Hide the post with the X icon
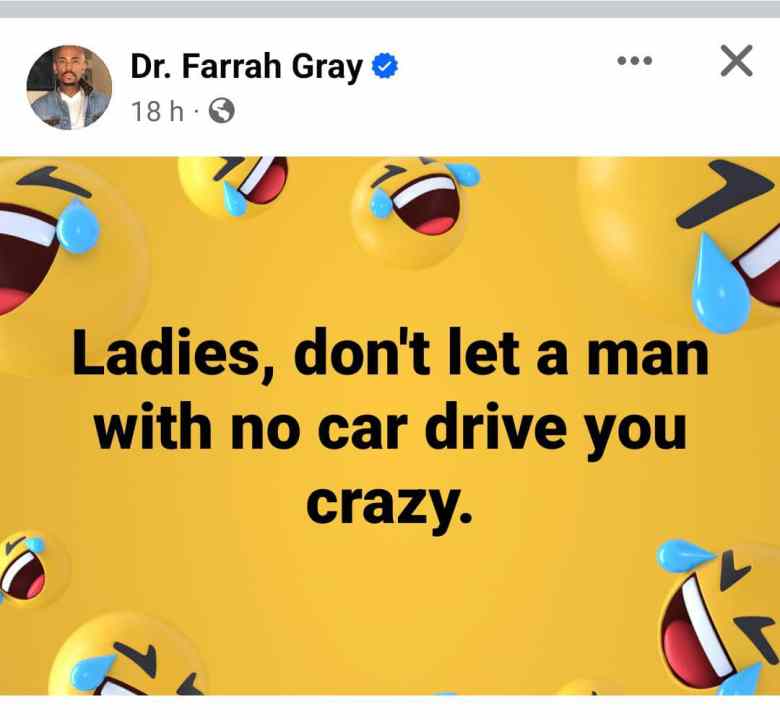The height and width of the screenshot is (720, 780). pos(736,61)
